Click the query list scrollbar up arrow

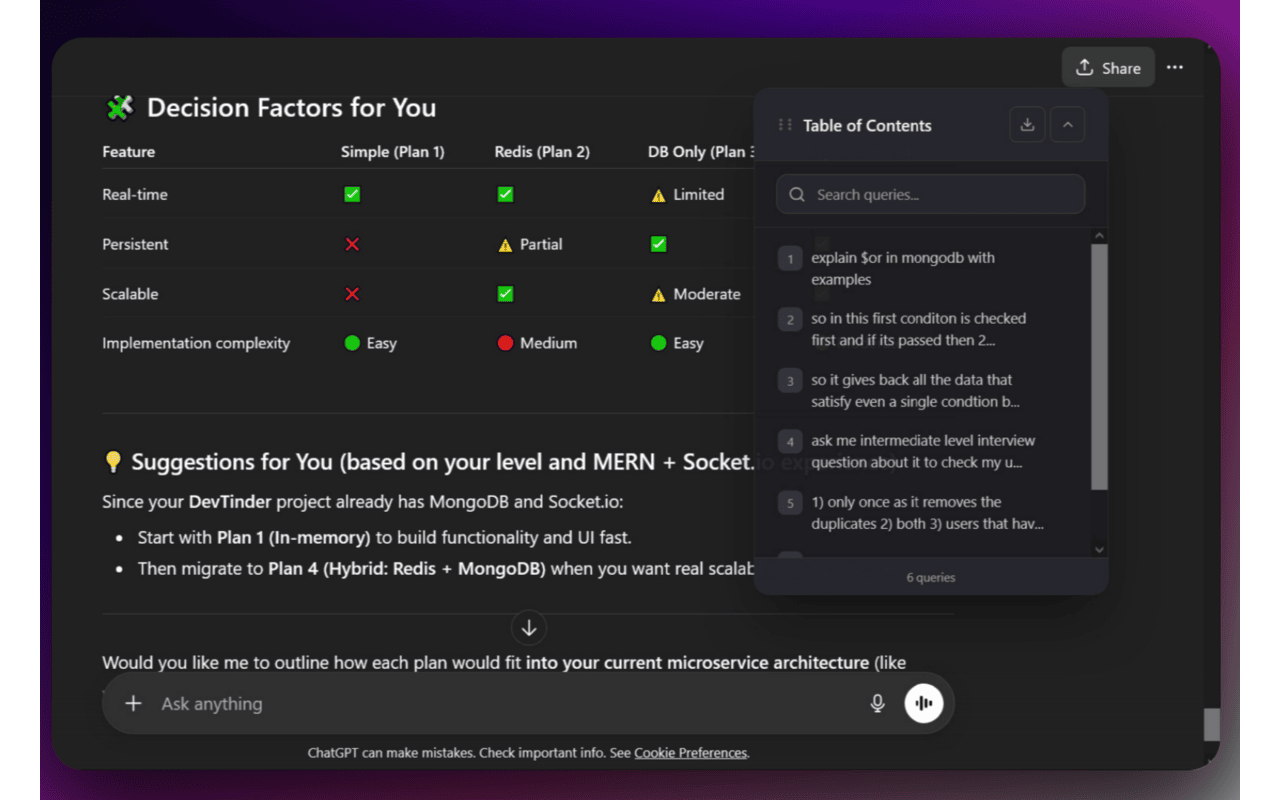(1100, 237)
